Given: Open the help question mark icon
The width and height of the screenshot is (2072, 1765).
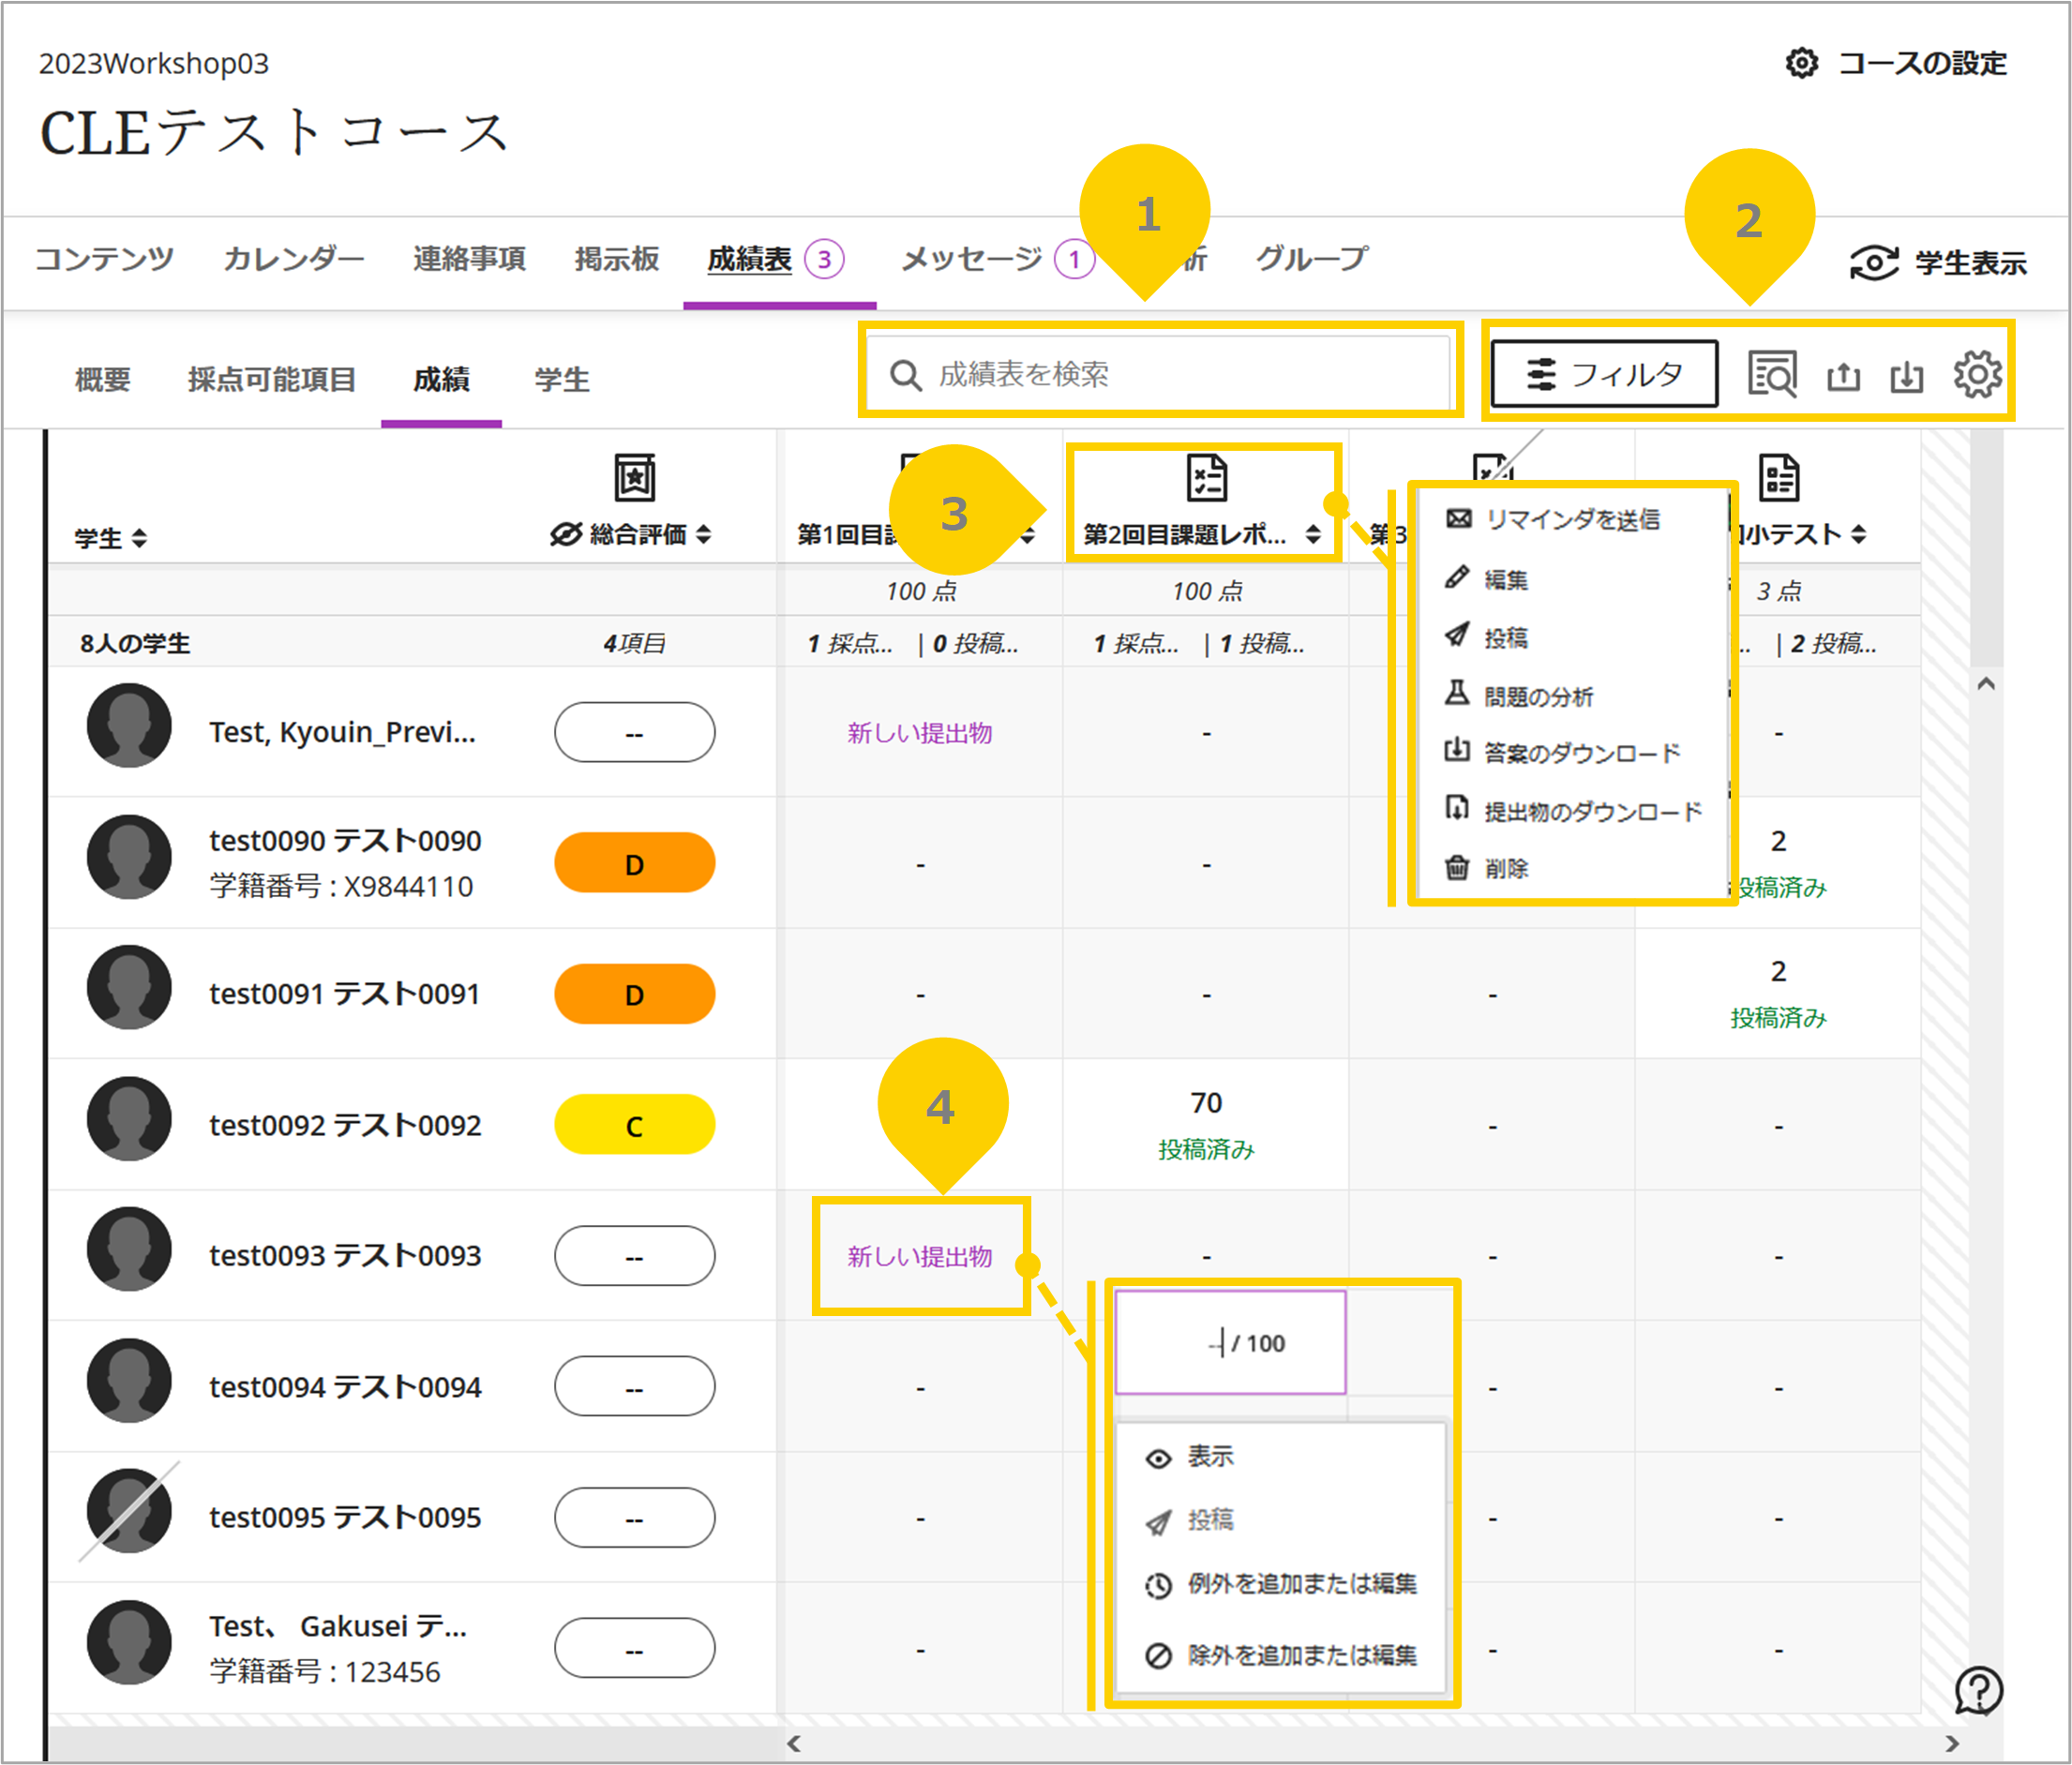Looking at the screenshot, I should click(1978, 1691).
